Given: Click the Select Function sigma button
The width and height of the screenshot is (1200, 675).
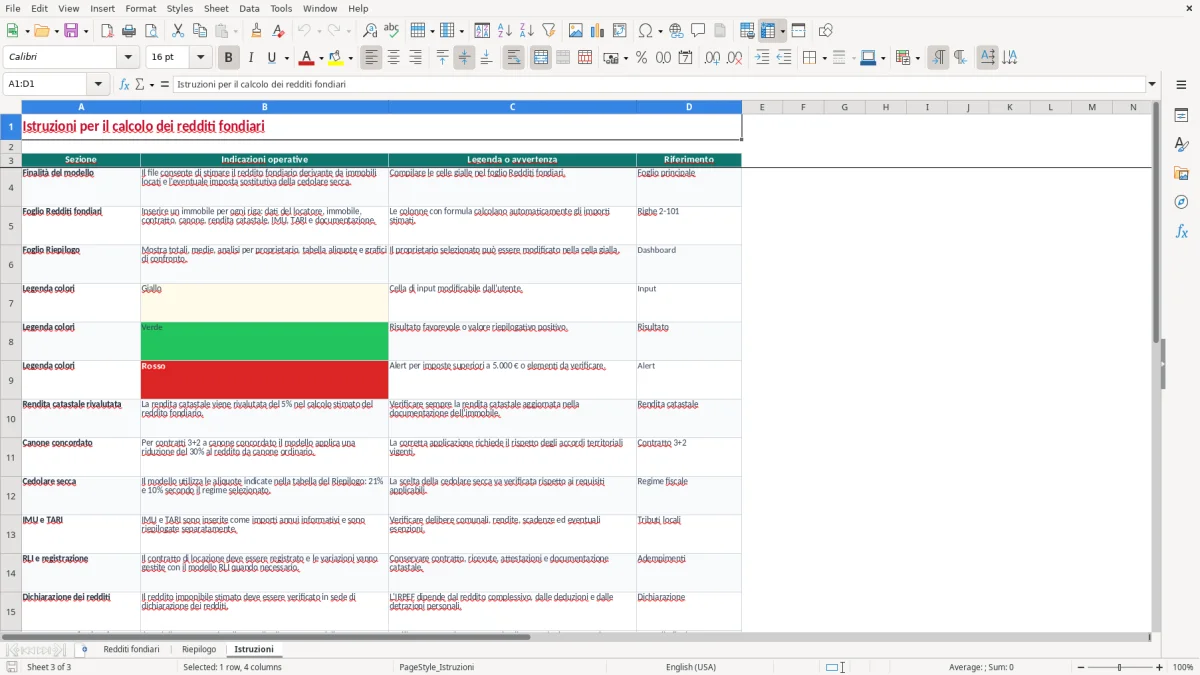Looking at the screenshot, I should pos(140,84).
